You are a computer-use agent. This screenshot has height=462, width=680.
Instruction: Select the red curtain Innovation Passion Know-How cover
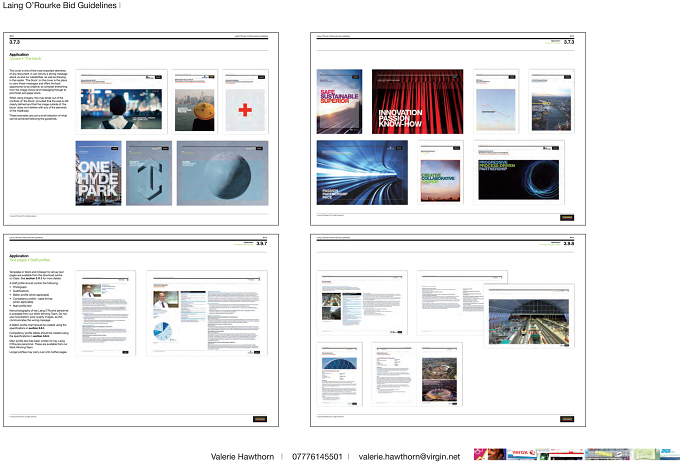(417, 102)
